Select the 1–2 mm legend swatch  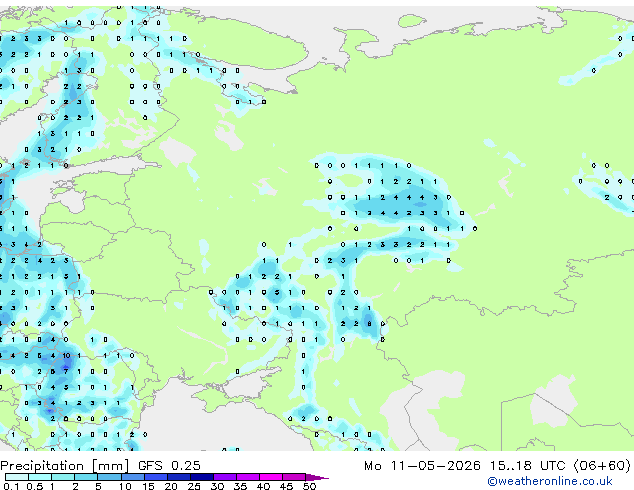coord(63,477)
